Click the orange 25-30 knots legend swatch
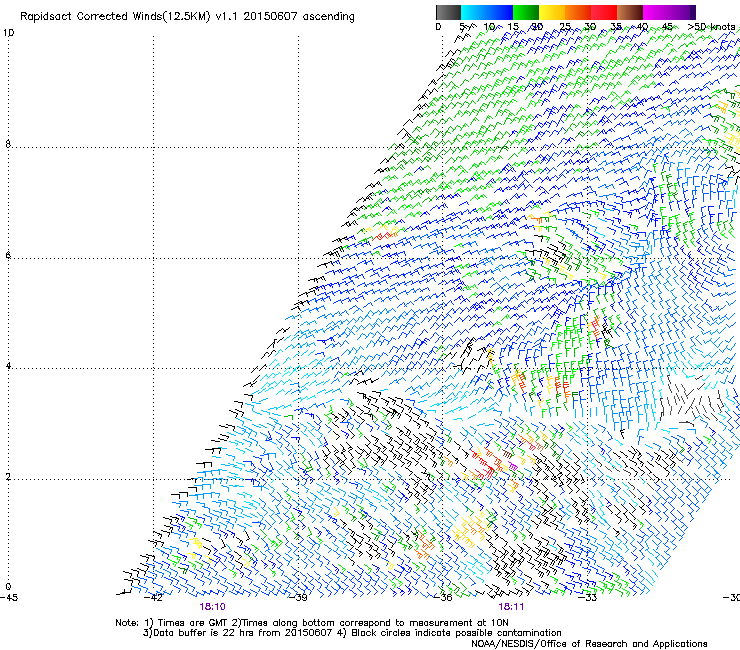The image size is (740, 650). pyautogui.click(x=578, y=12)
